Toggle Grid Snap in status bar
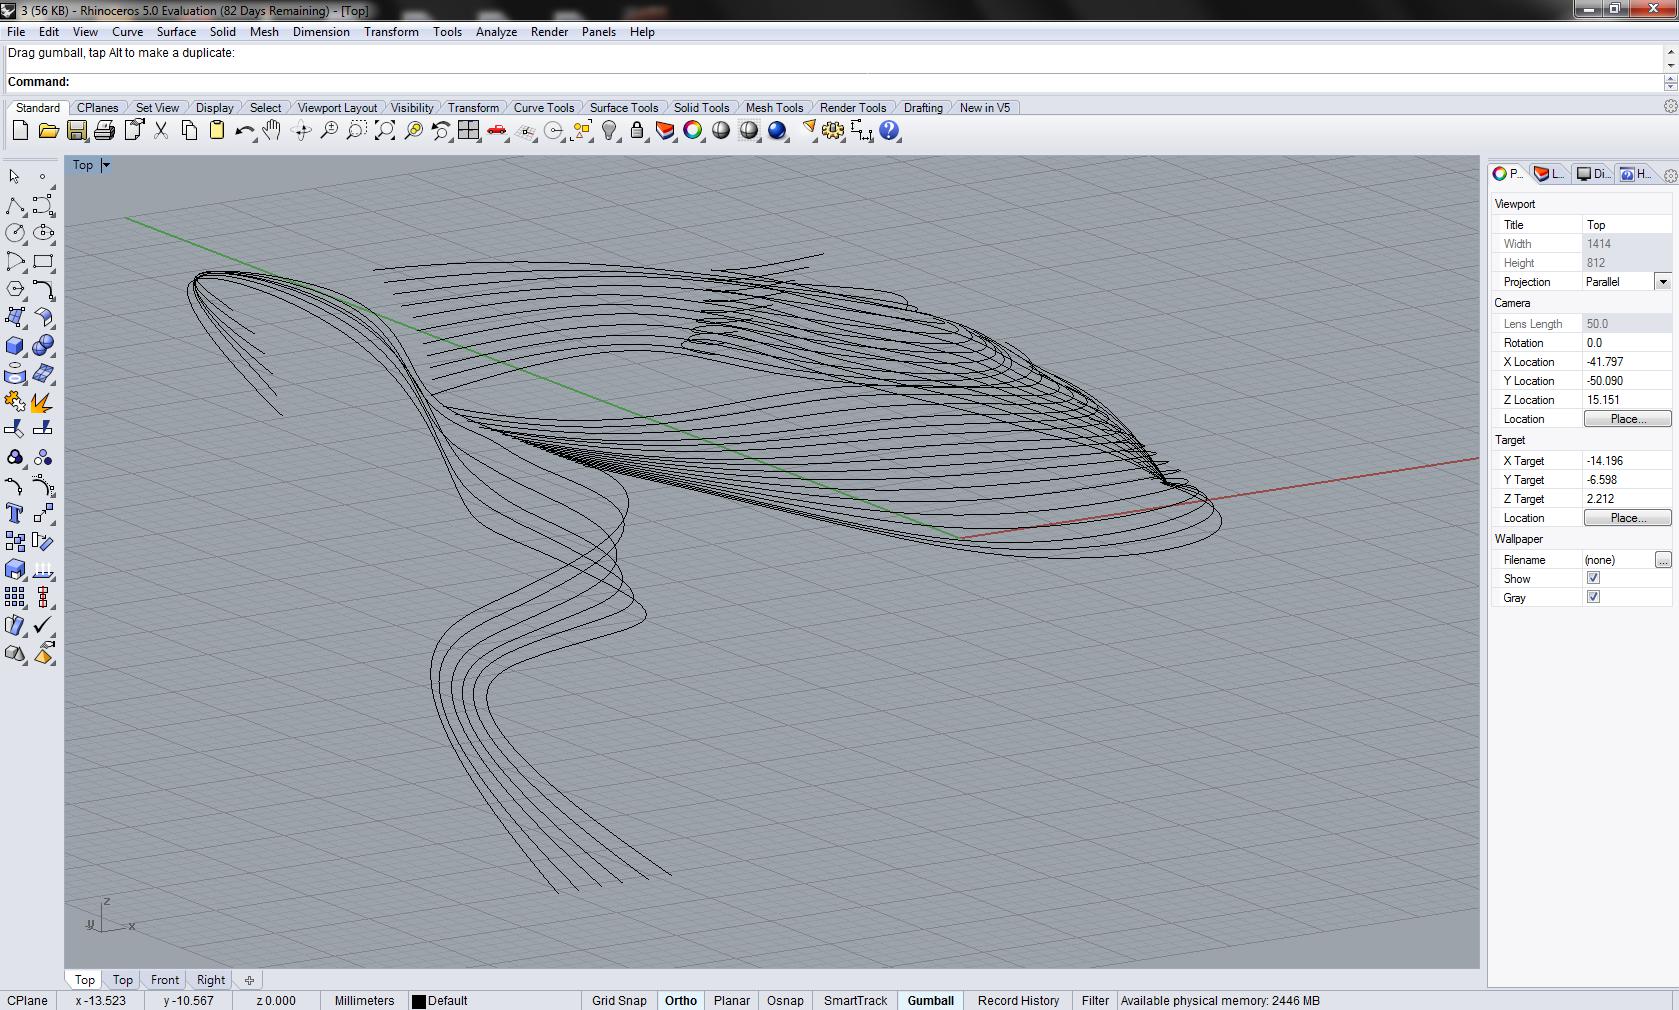Image resolution: width=1679 pixels, height=1010 pixels. (x=619, y=1000)
